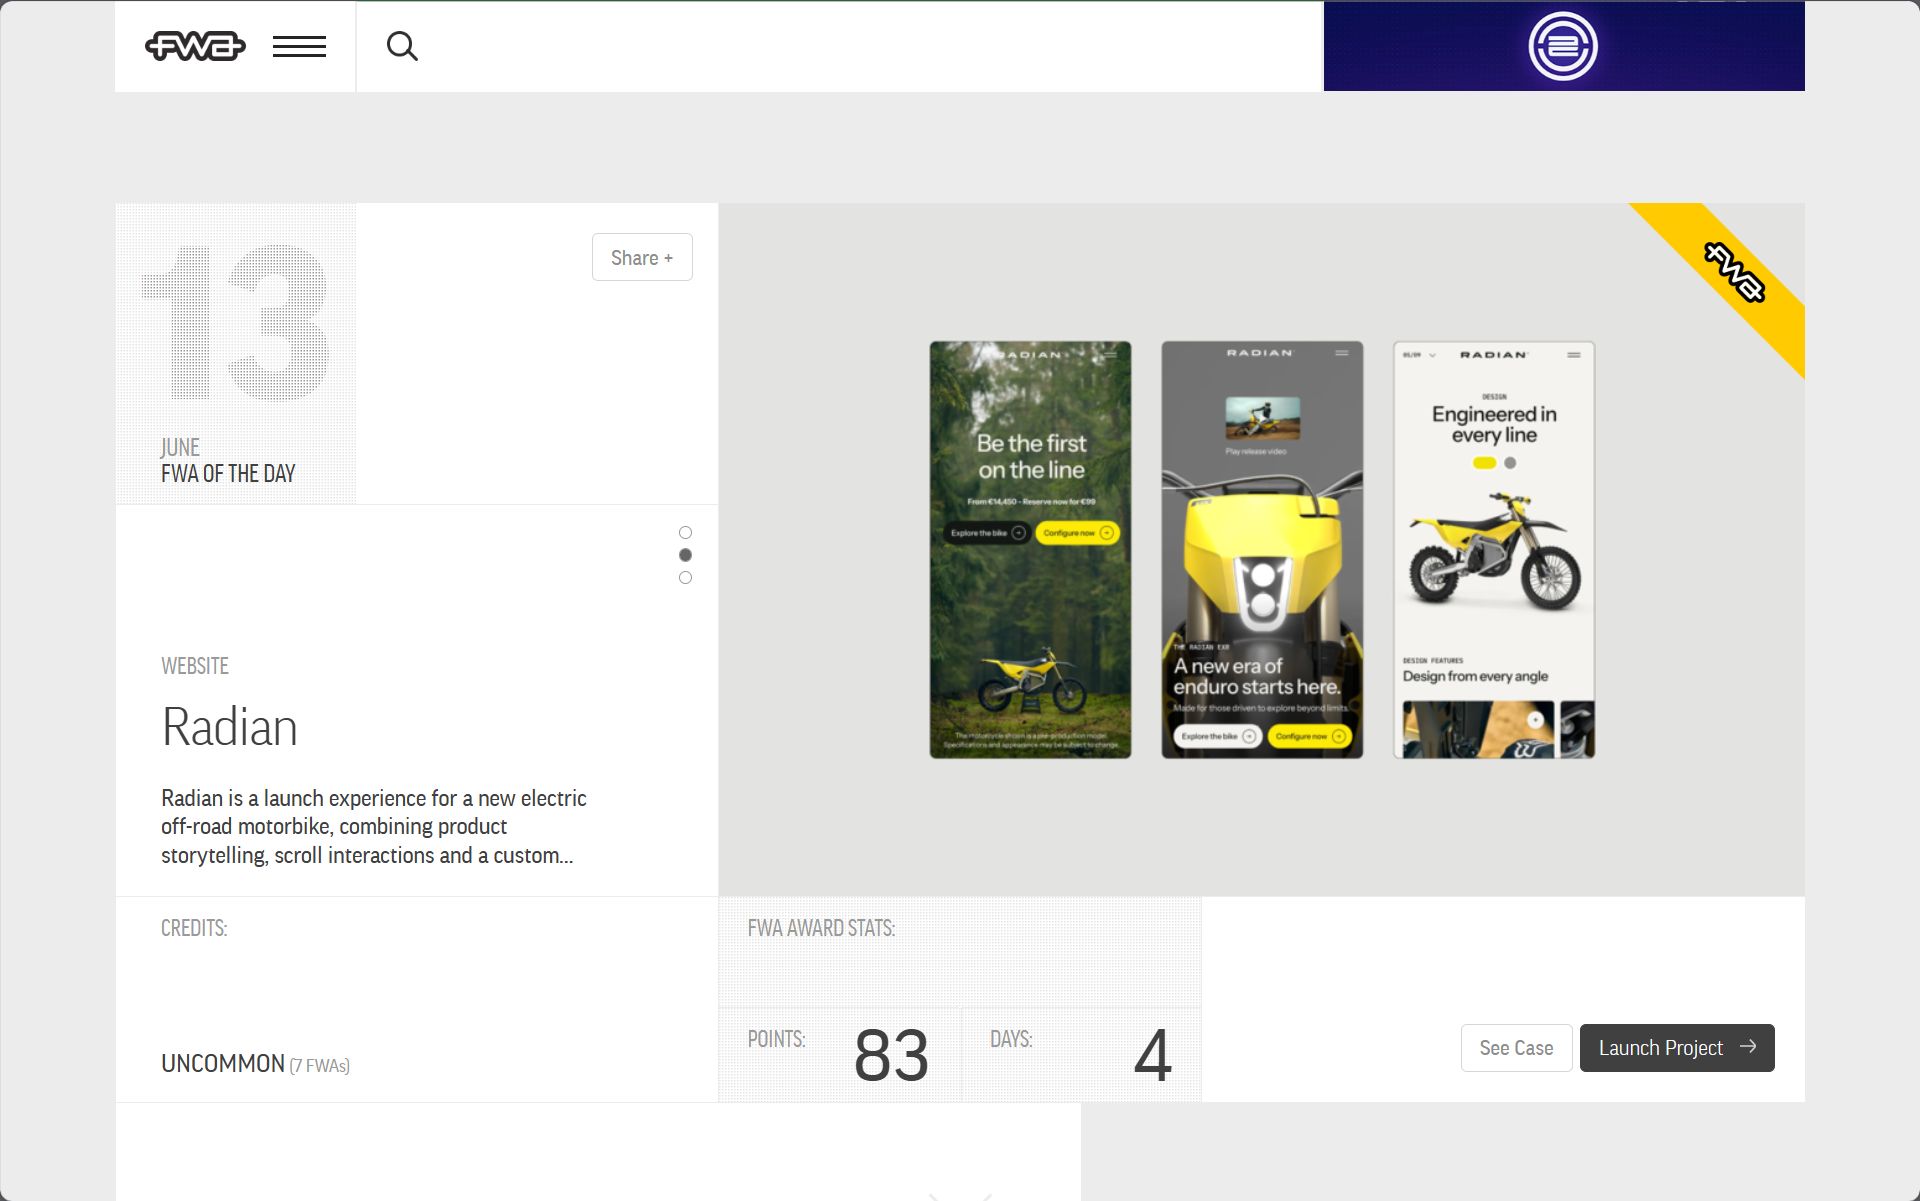Select the third slide indicator dot
This screenshot has width=1920, height=1201.
[685, 577]
